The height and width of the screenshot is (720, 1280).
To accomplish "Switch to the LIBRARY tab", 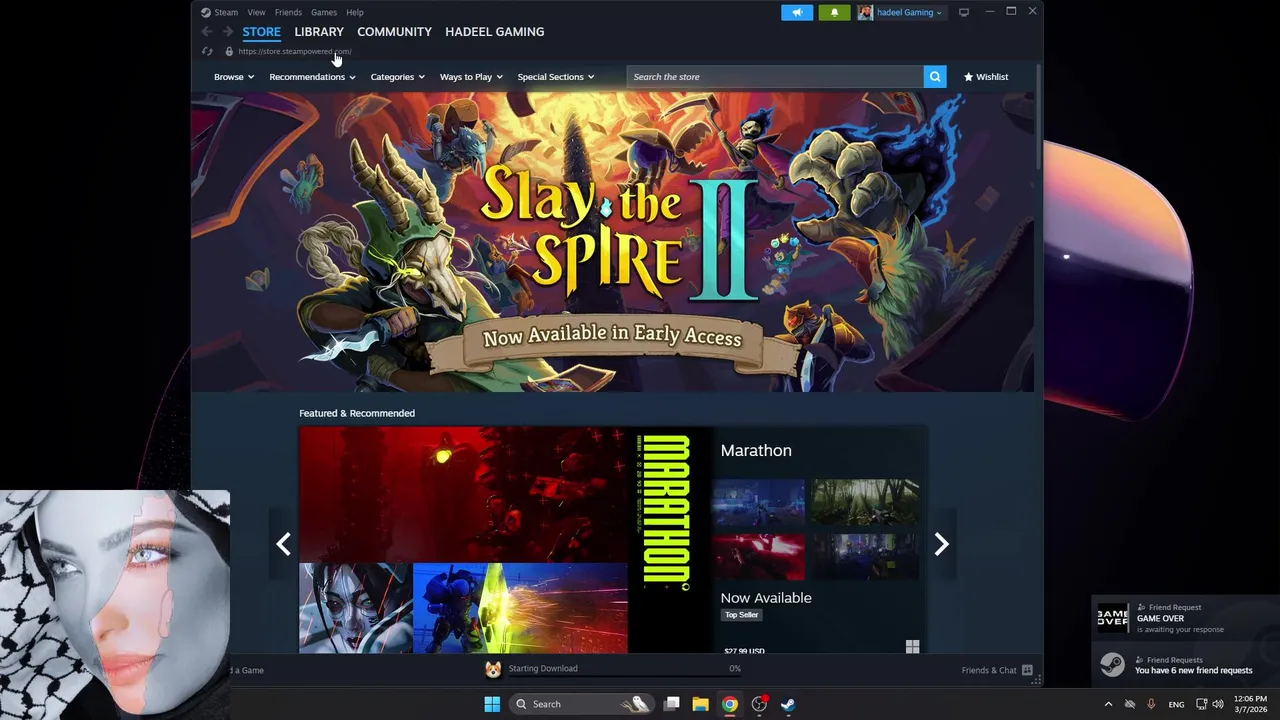I will point(319,32).
